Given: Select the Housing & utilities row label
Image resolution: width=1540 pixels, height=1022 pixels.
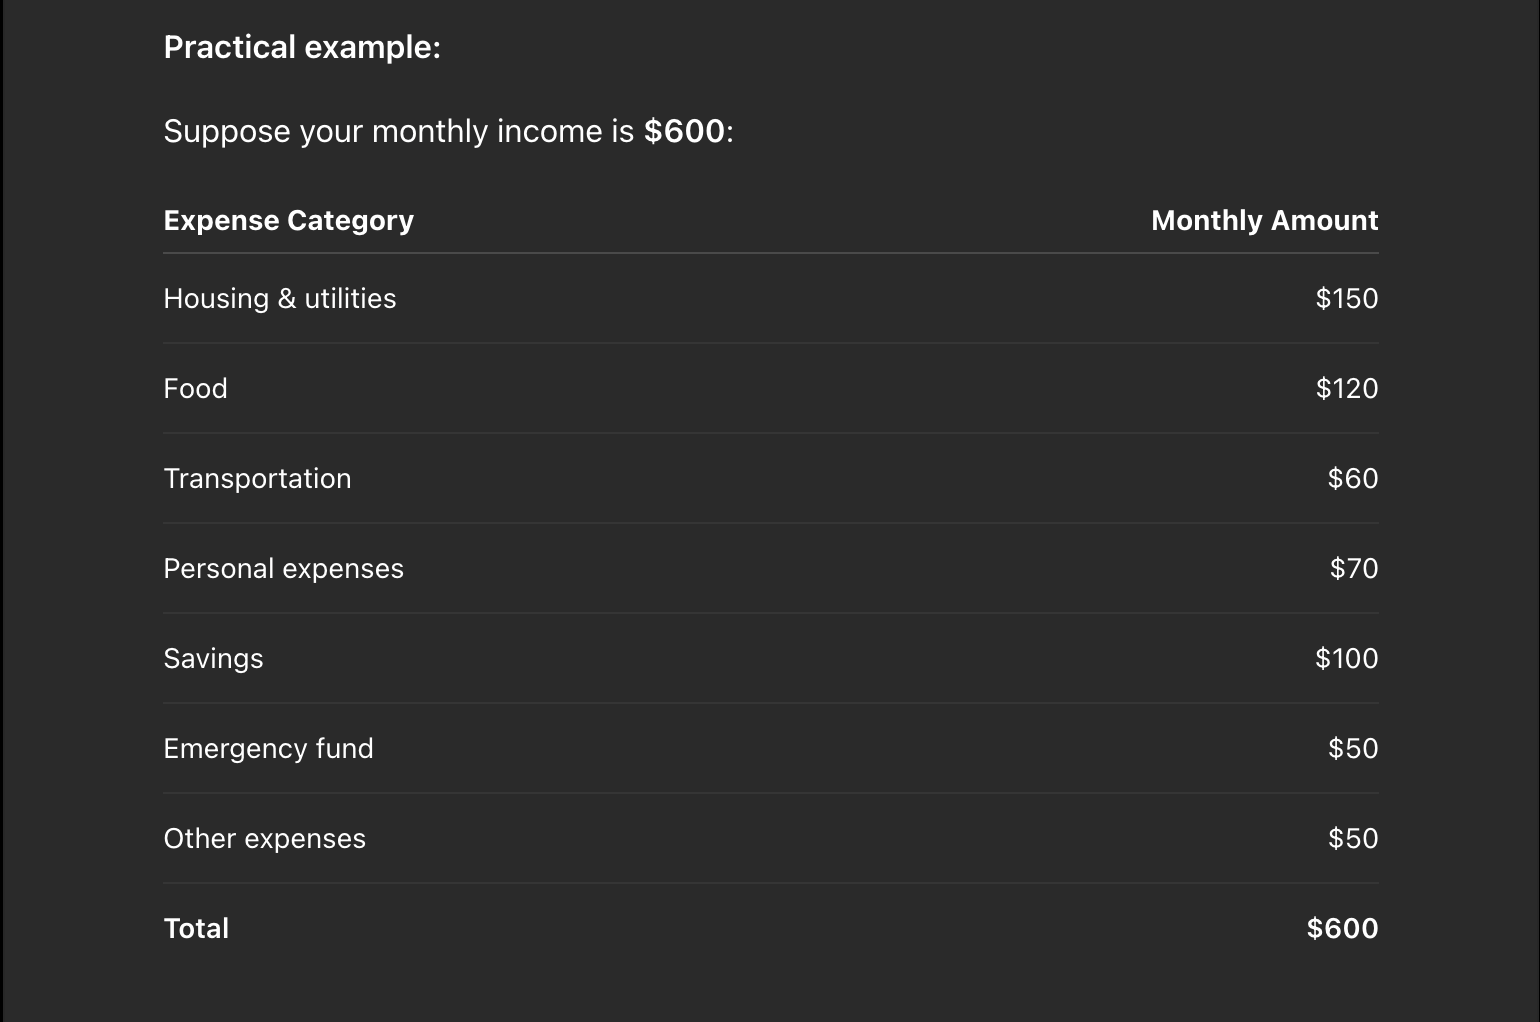Looking at the screenshot, I should click(x=280, y=299).
